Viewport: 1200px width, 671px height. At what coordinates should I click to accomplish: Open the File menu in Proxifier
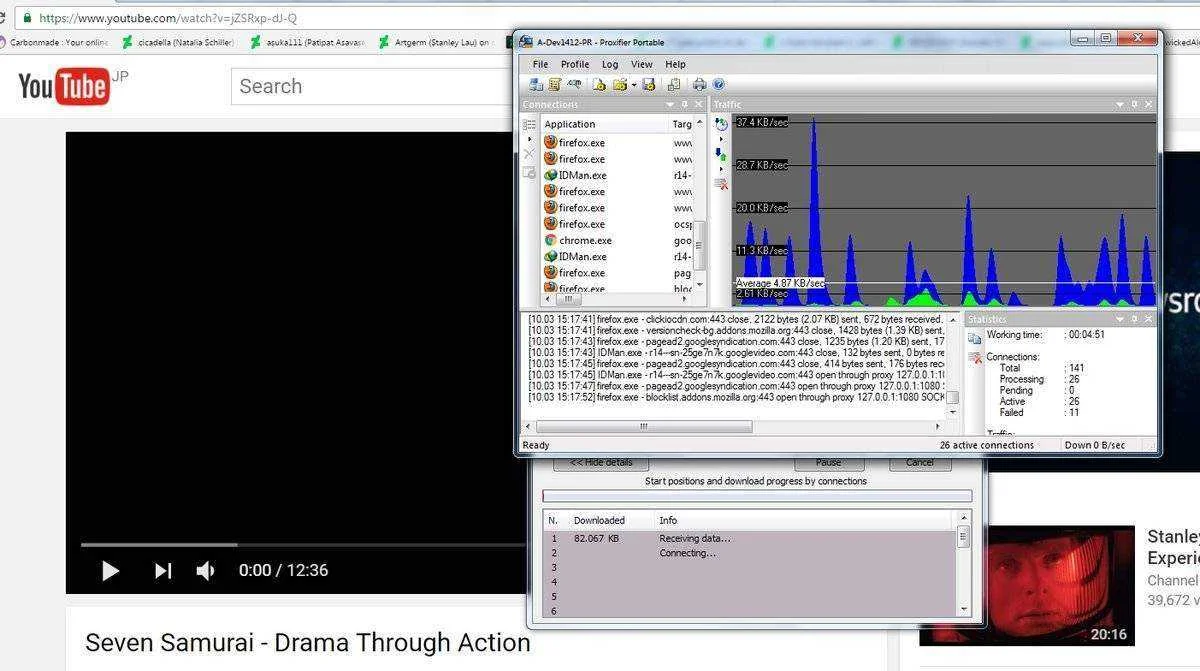point(540,64)
